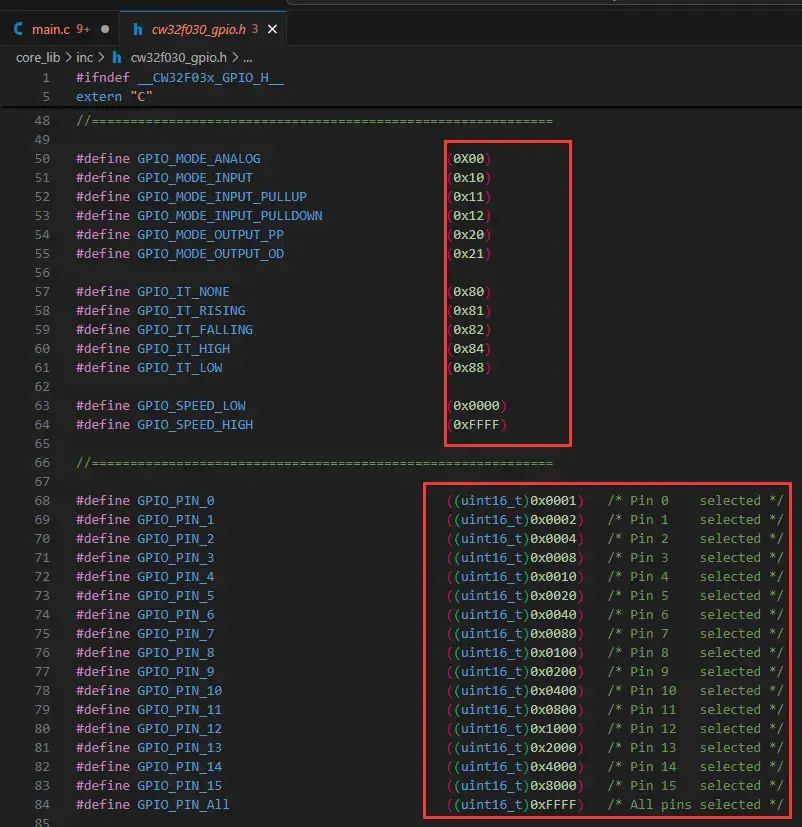Jump to sticky scroll line extern "C"
Viewport: 802px width, 827px height.
pyautogui.click(x=114, y=96)
